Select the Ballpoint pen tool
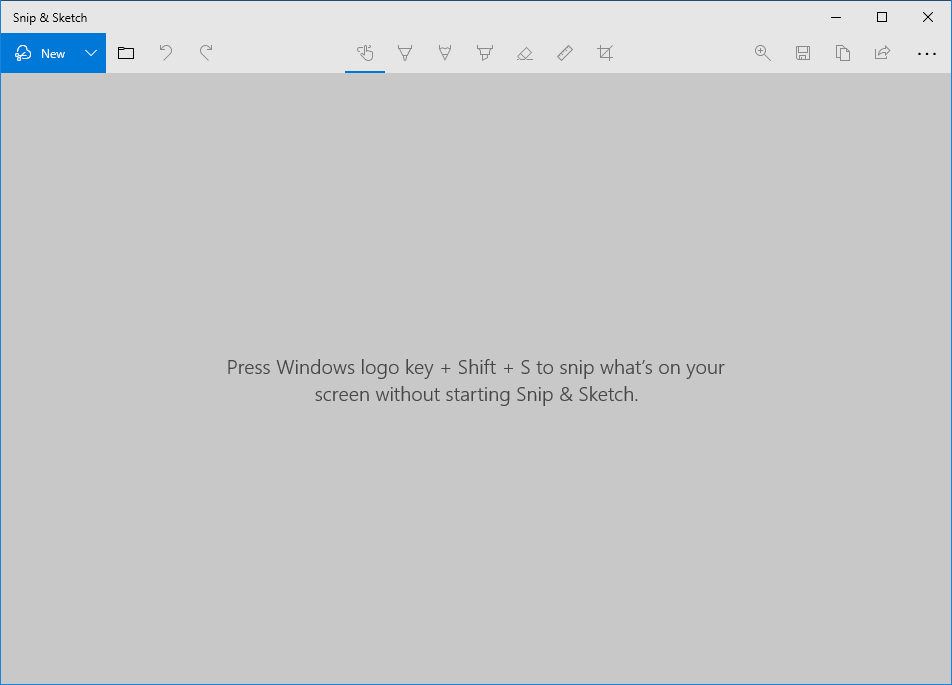952x685 pixels. pos(405,53)
